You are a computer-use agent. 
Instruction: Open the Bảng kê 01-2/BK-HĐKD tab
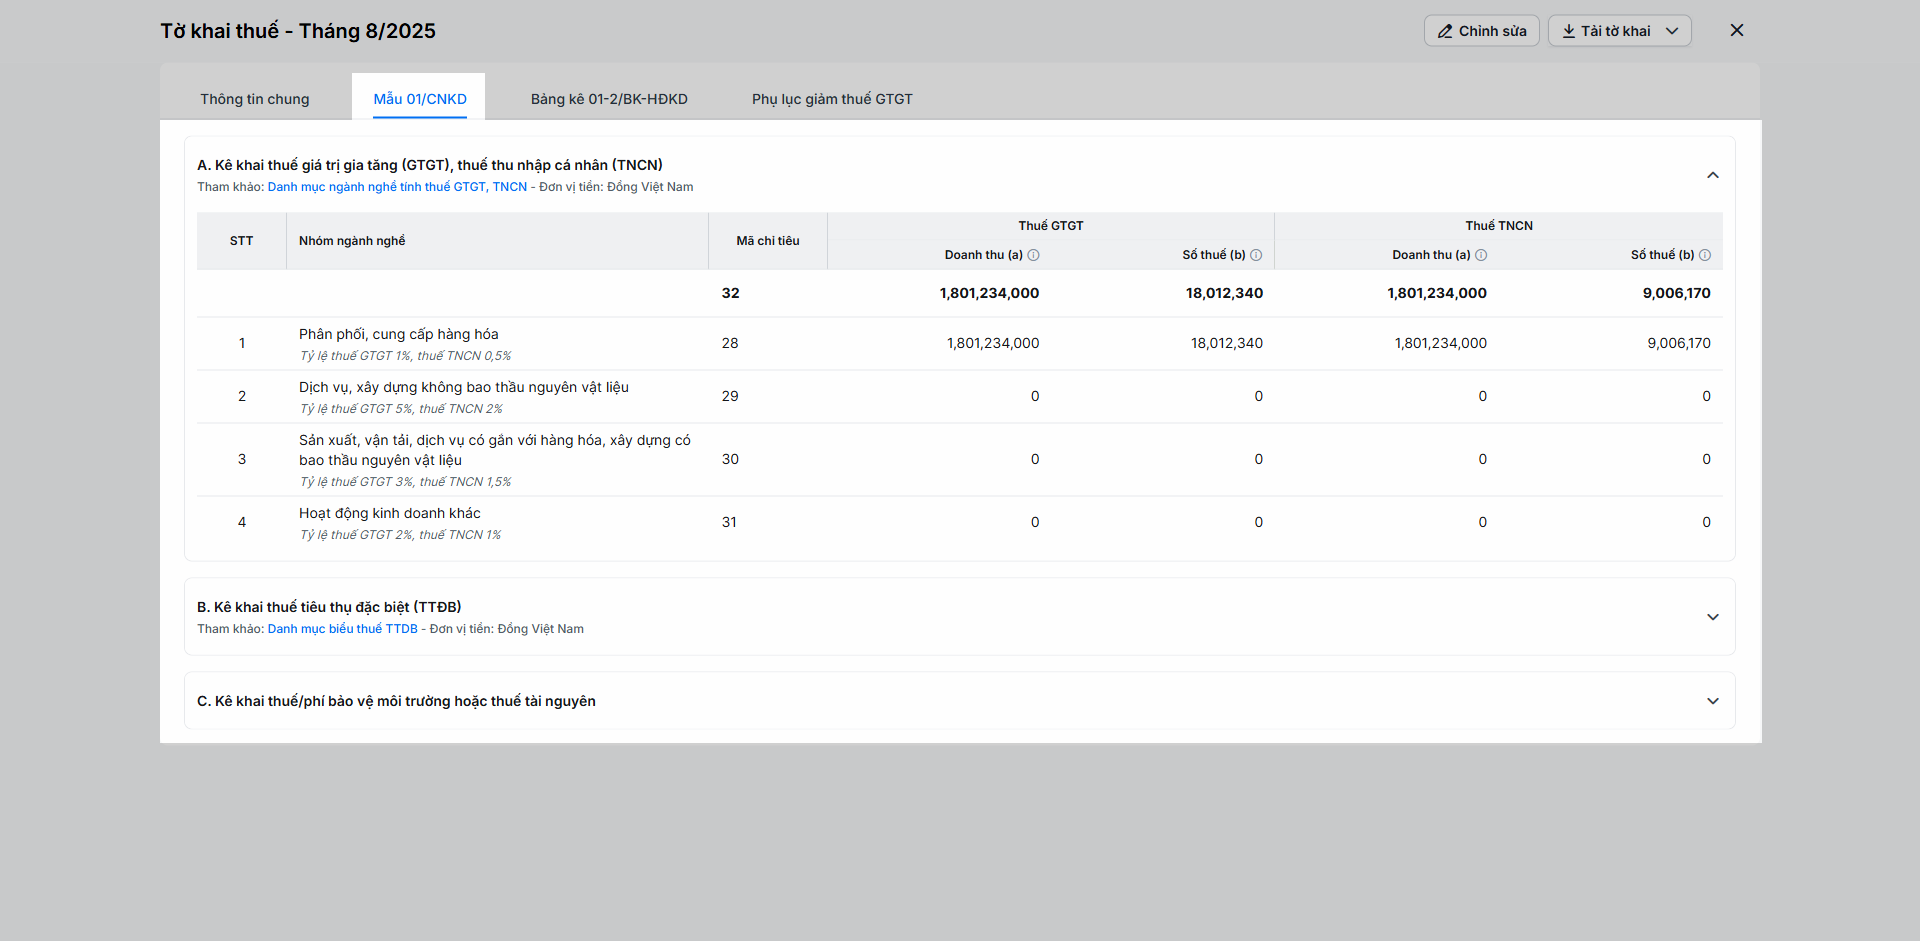coord(608,99)
